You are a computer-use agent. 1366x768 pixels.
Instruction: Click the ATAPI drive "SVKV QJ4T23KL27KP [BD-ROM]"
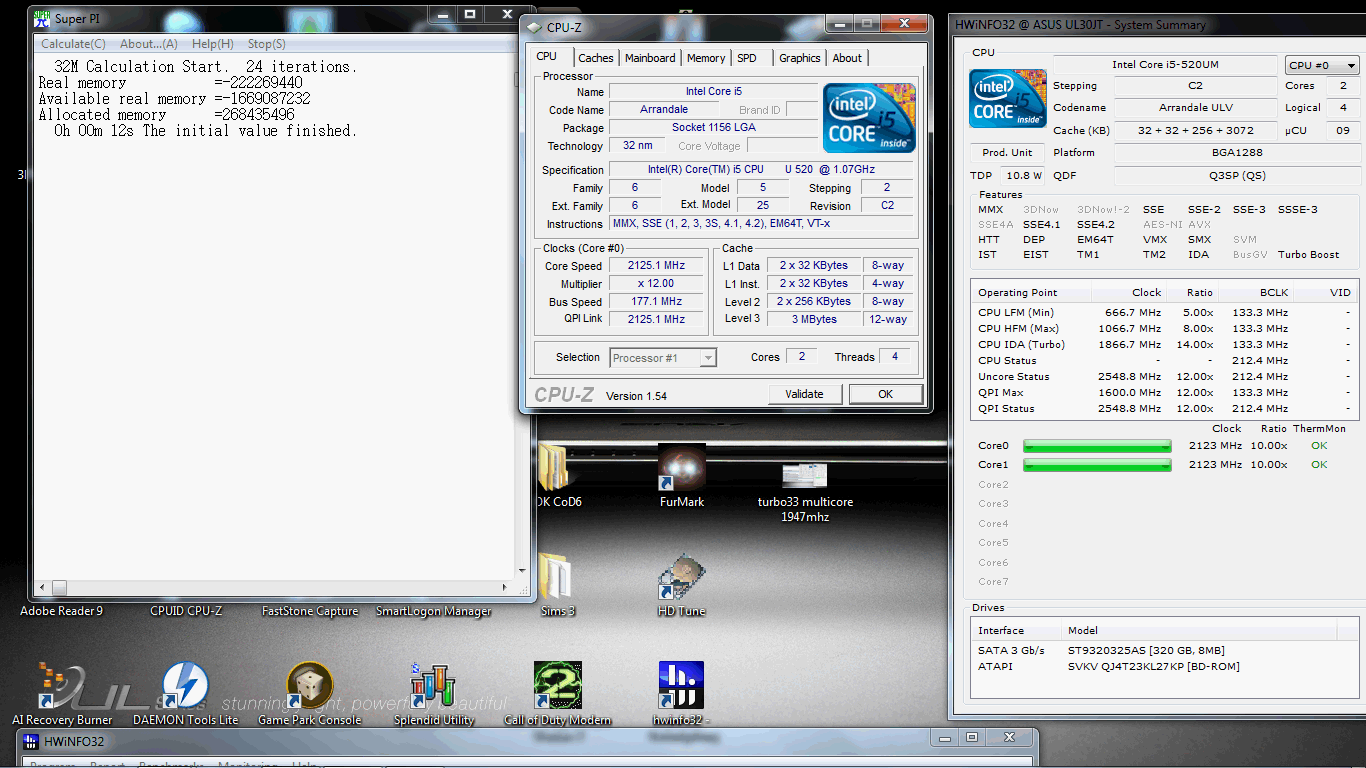click(1153, 667)
